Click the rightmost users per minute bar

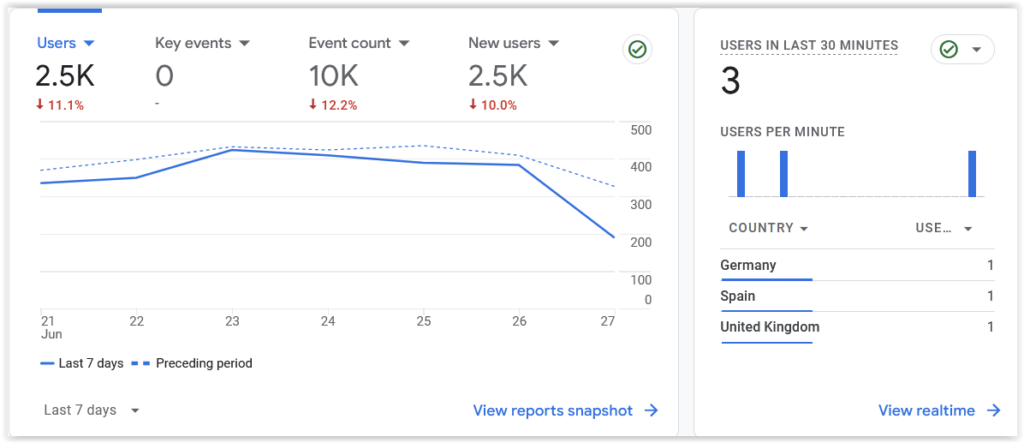point(971,174)
